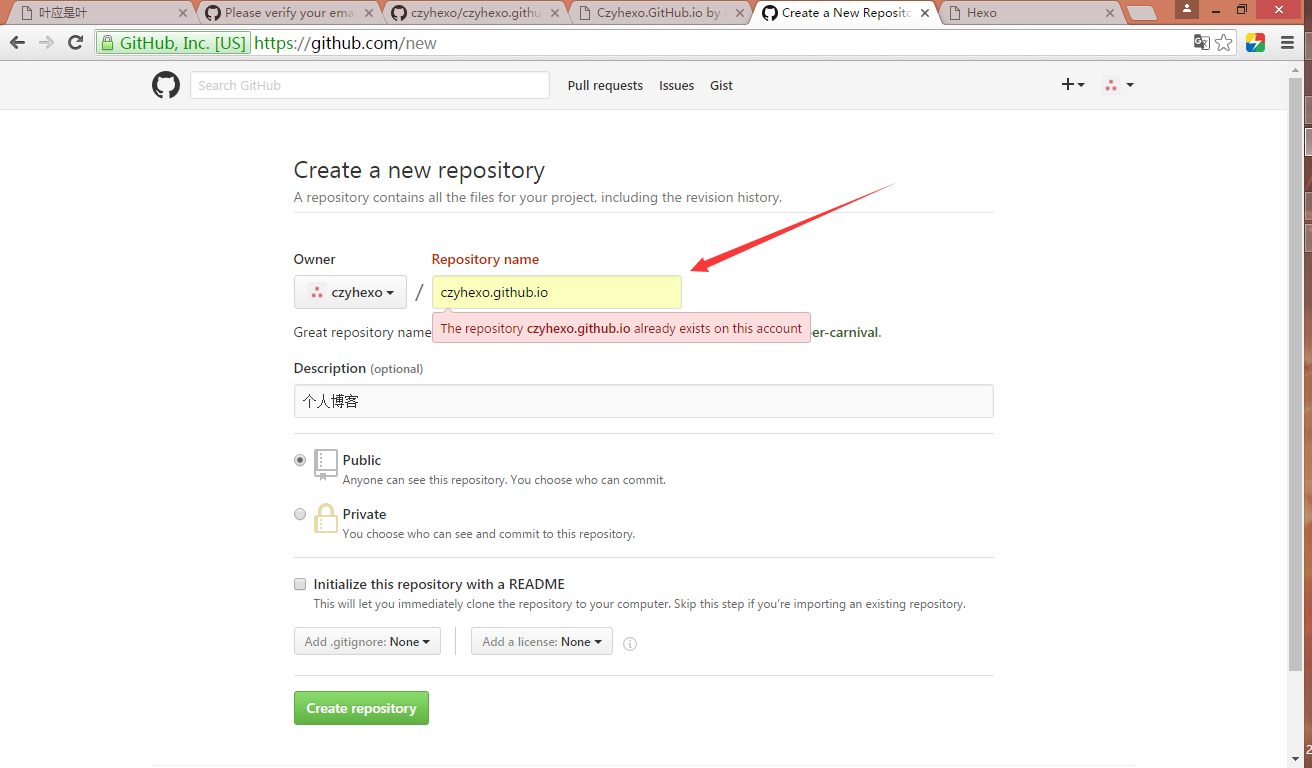Click the Search GitHub field
The width and height of the screenshot is (1312, 768).
pos(370,85)
